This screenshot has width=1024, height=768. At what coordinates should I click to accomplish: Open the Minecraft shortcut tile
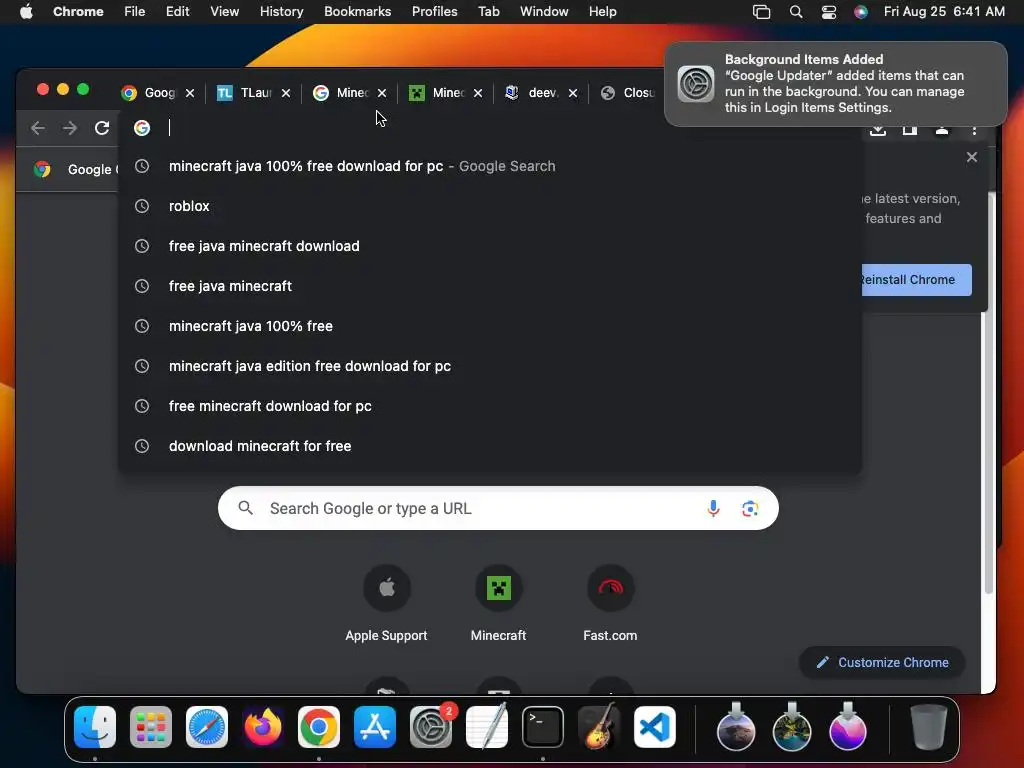[498, 604]
